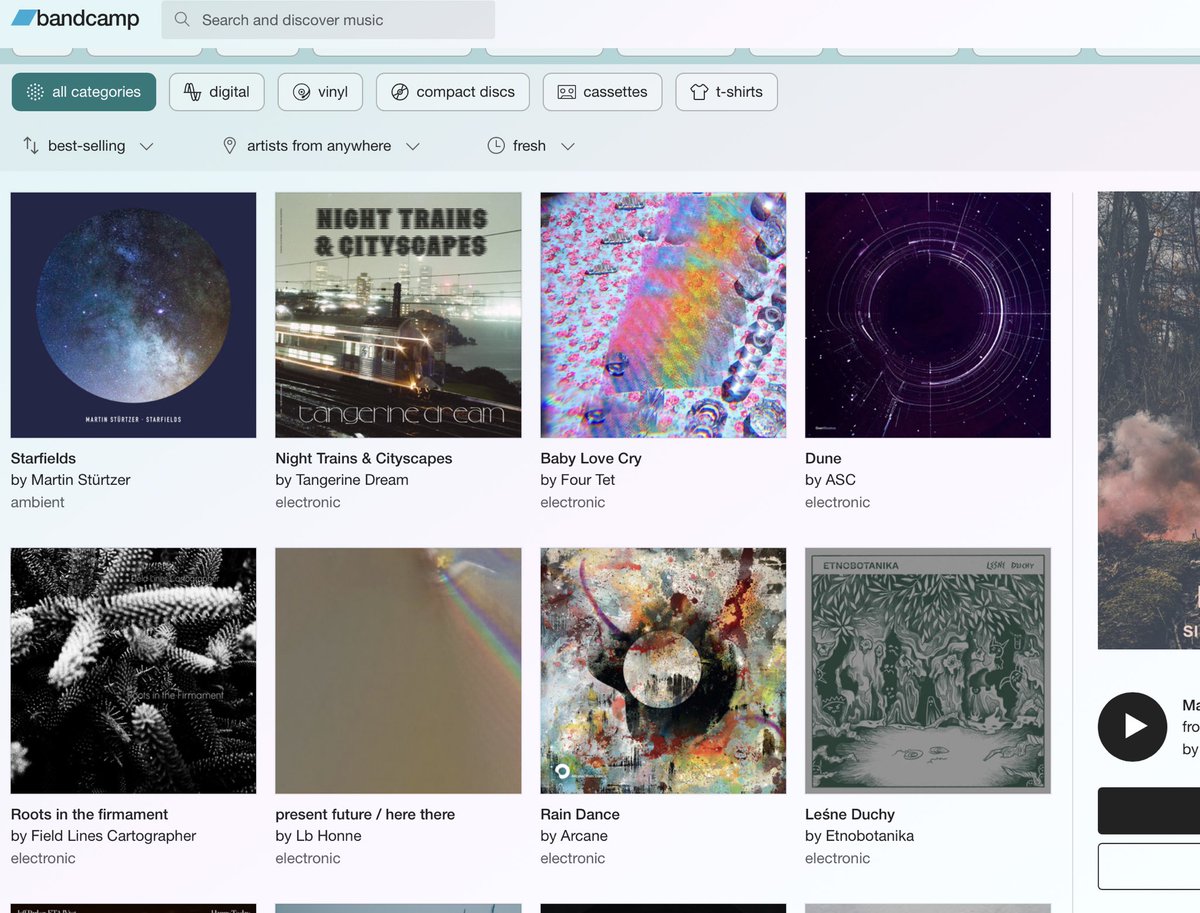
Task: Open the fresh time dropdown
Action: point(531,146)
